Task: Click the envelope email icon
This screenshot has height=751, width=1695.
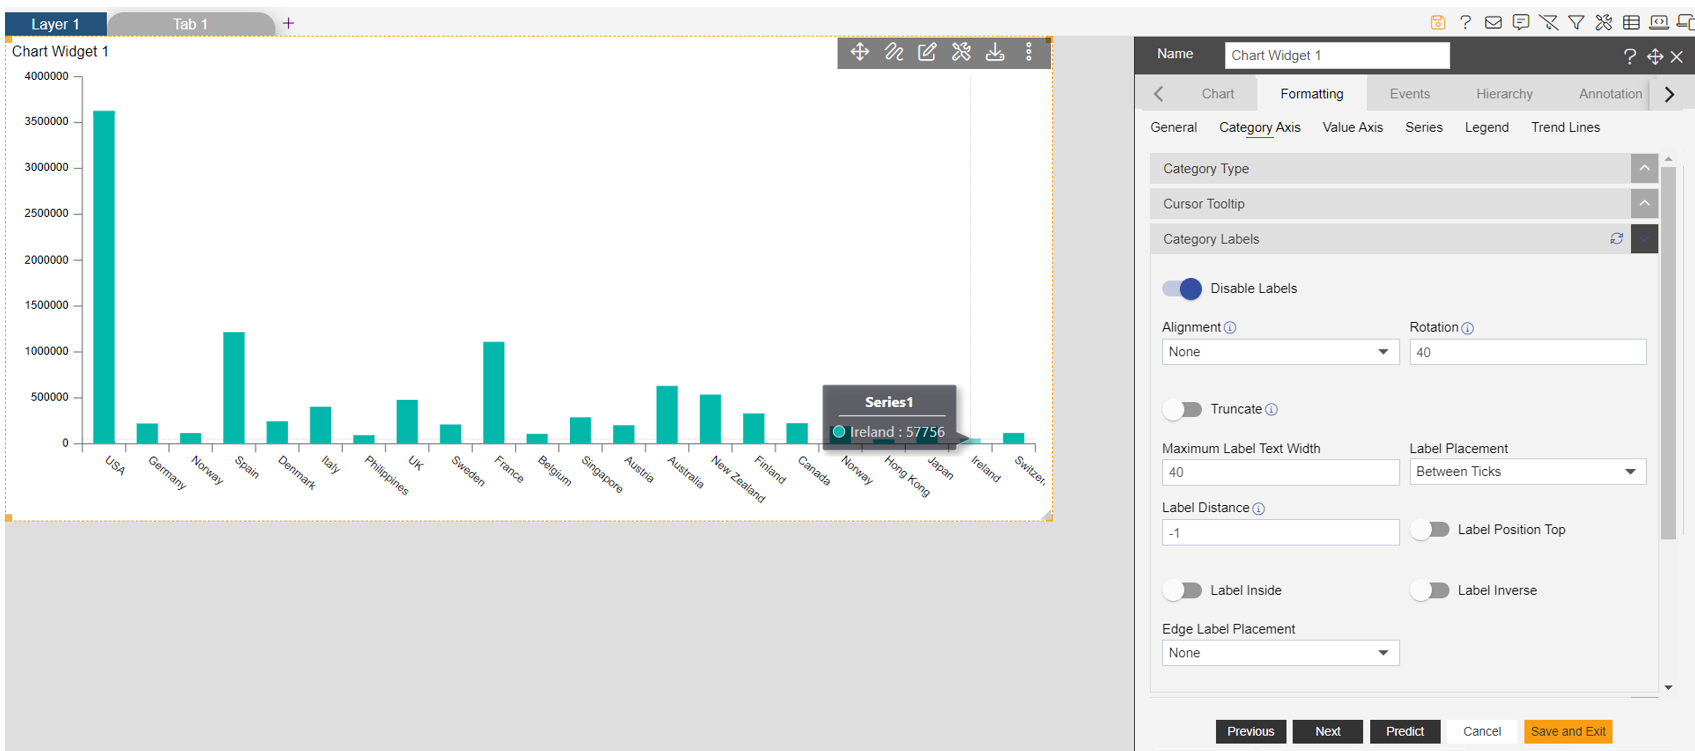Action: tap(1493, 22)
